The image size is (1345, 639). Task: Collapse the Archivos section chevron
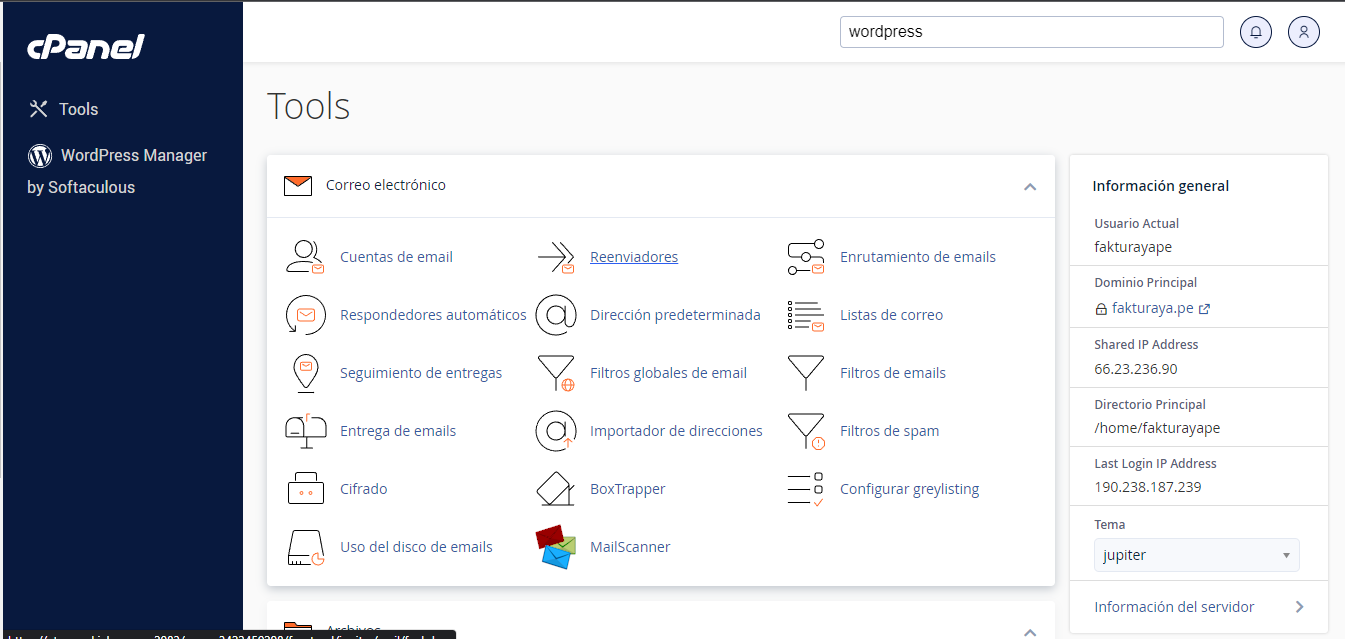[x=1030, y=631]
